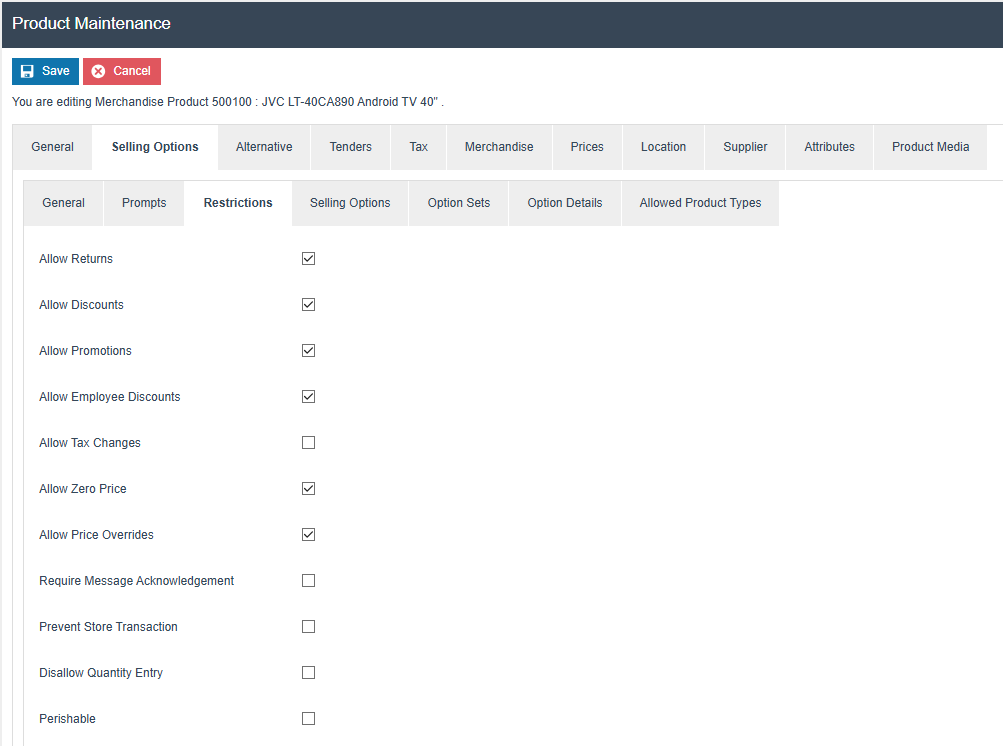This screenshot has width=1003, height=746.
Task: Tick the Disallow Quantity Entry checkbox
Action: [308, 673]
